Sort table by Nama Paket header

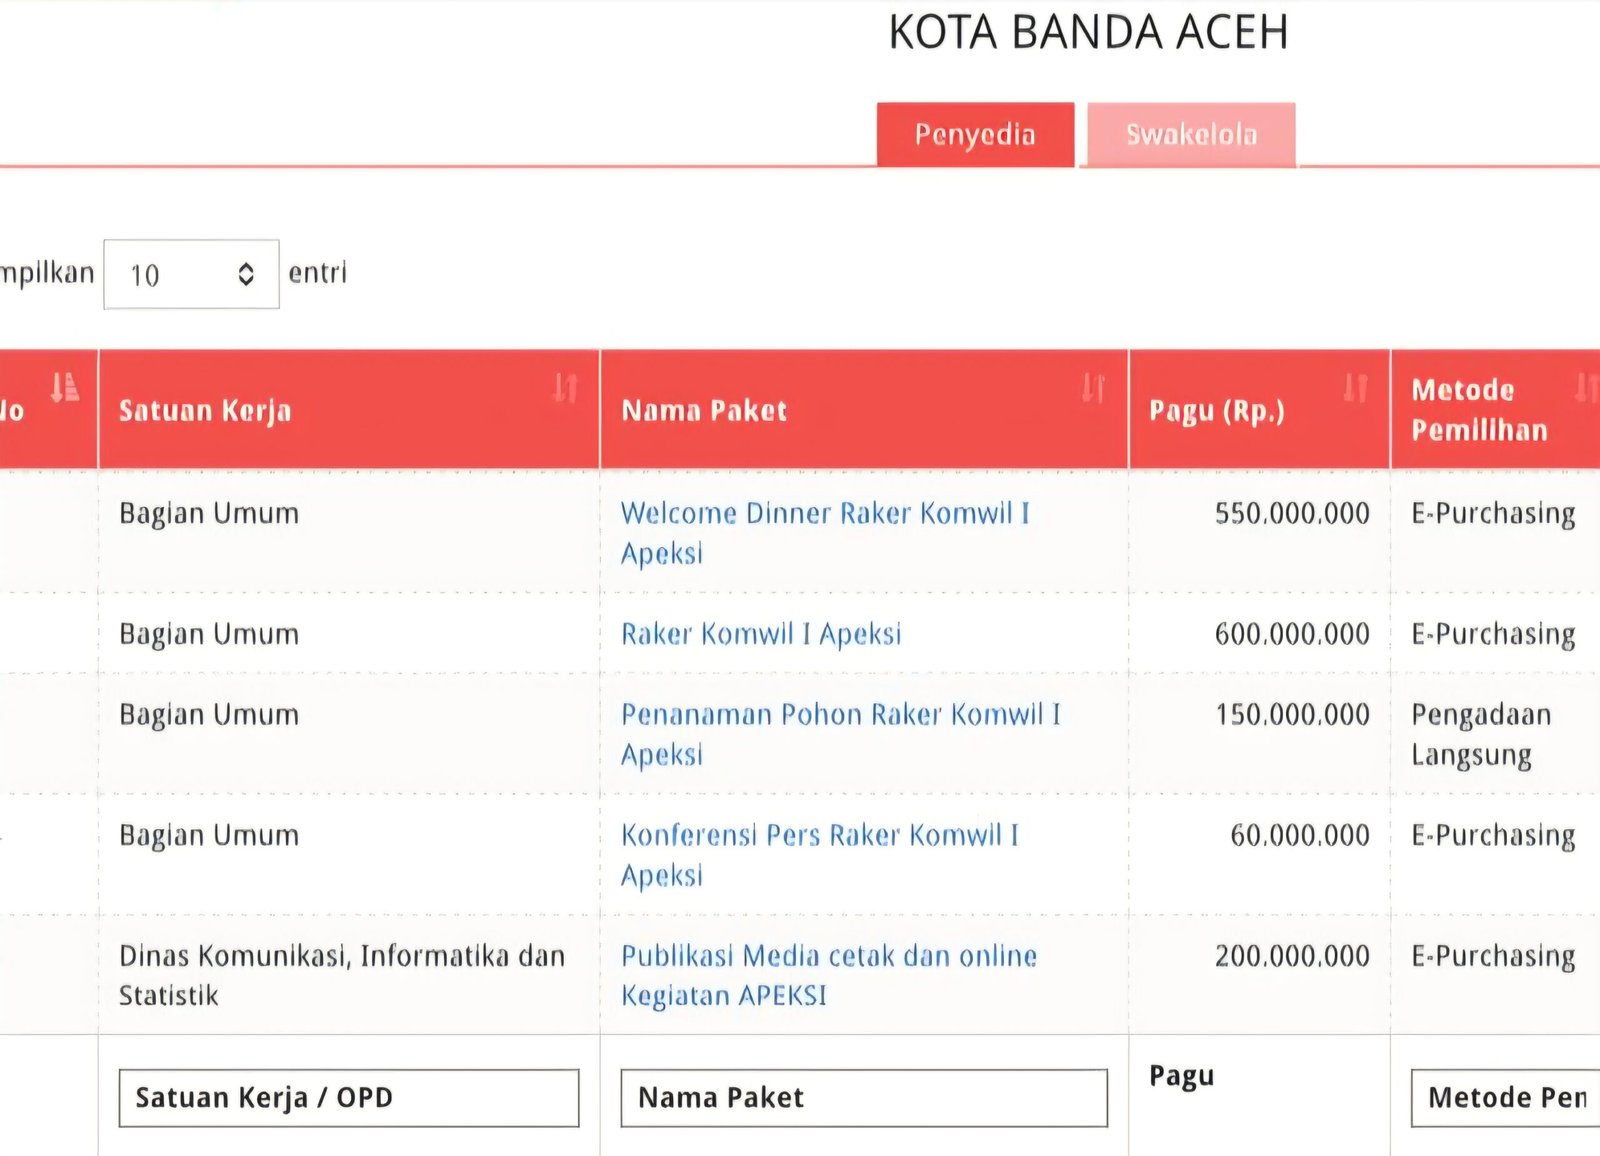pyautogui.click(x=704, y=411)
